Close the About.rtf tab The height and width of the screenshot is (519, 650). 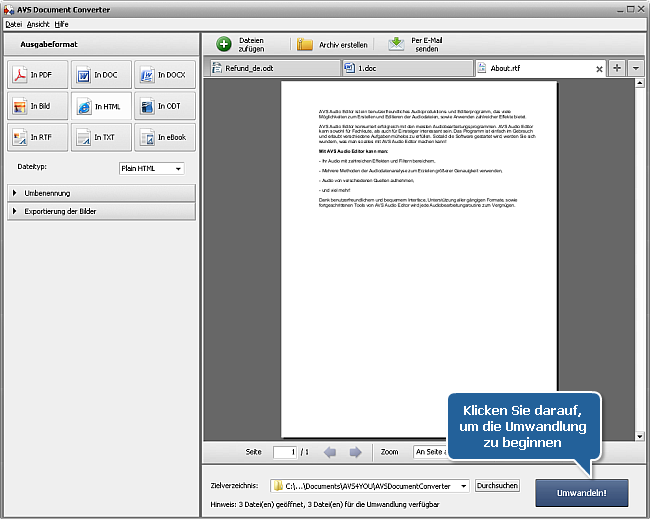(x=599, y=69)
